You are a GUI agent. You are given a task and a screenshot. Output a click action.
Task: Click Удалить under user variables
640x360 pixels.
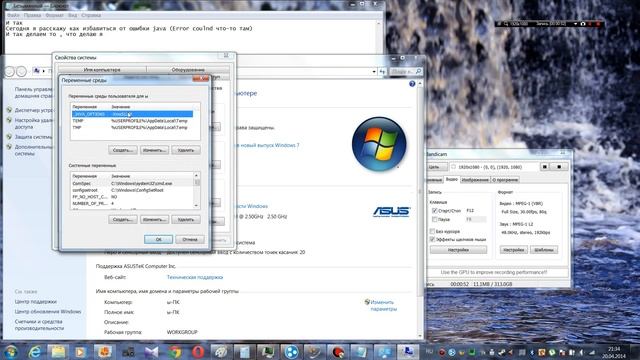coord(186,150)
